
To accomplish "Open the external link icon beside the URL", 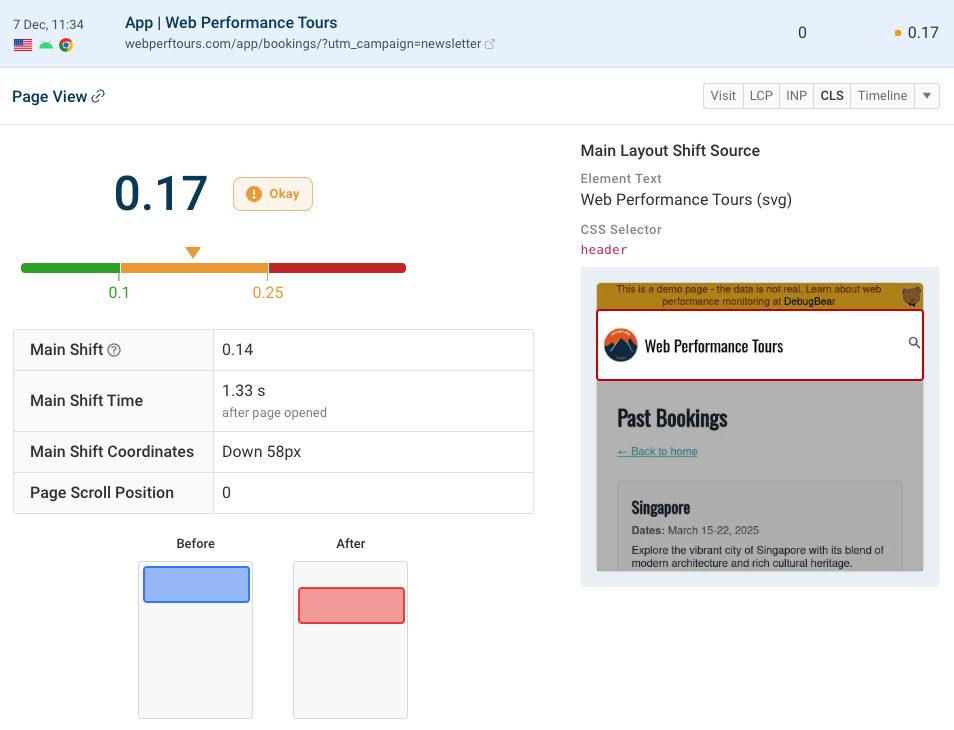I will (x=490, y=44).
